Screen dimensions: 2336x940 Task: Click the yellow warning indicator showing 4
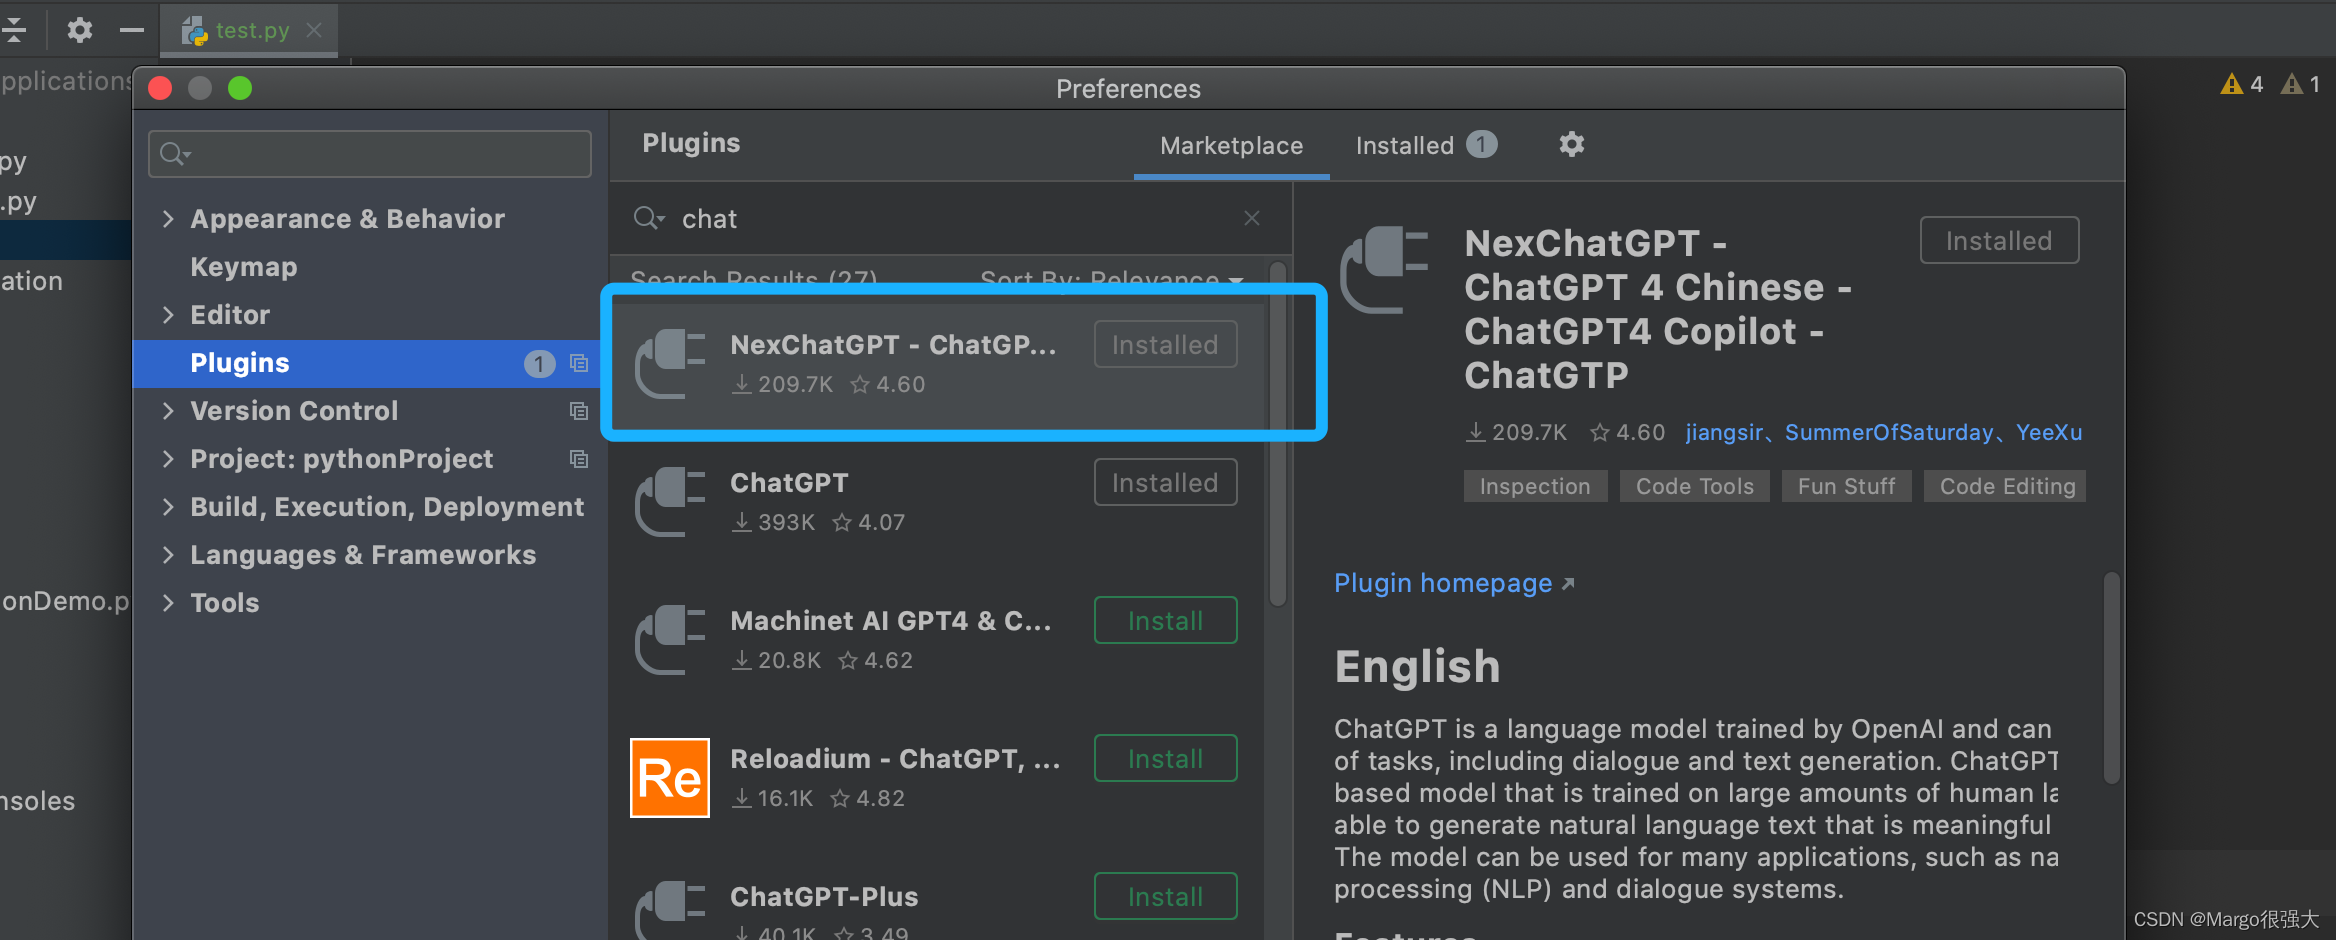pyautogui.click(x=2241, y=85)
